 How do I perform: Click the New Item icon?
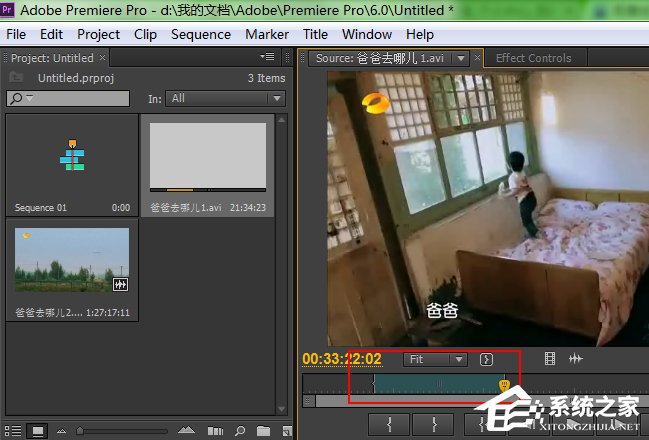[x=286, y=431]
